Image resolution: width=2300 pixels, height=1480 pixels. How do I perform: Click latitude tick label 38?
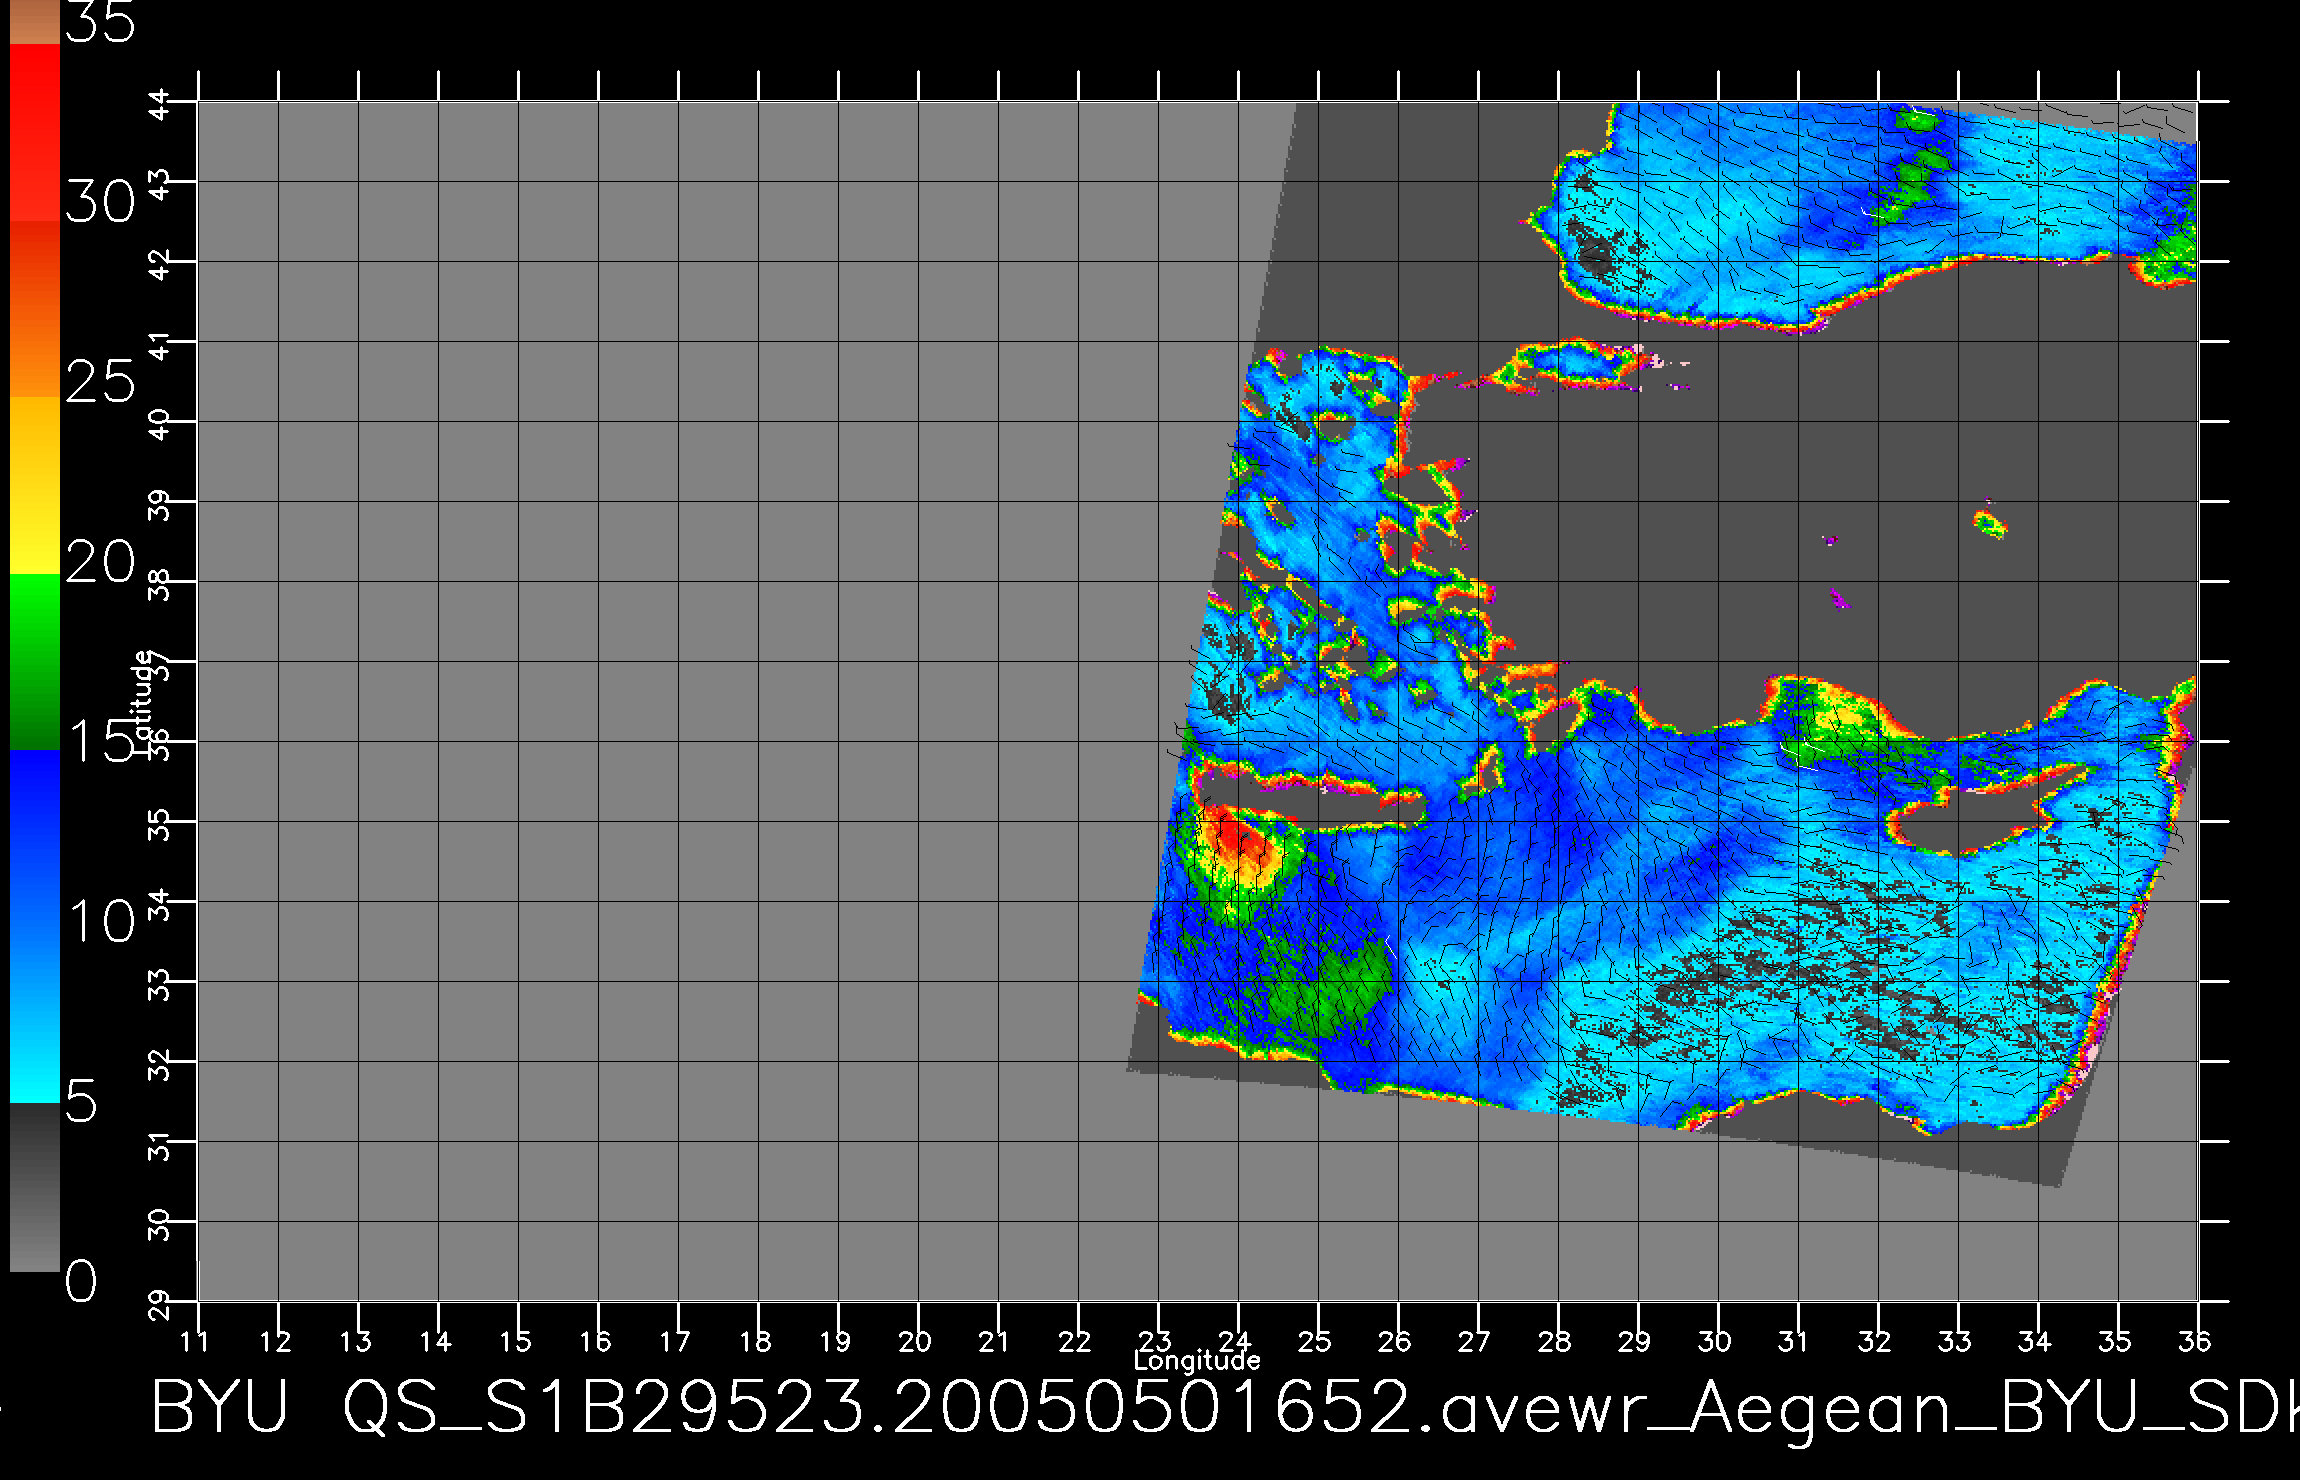pyautogui.click(x=160, y=586)
